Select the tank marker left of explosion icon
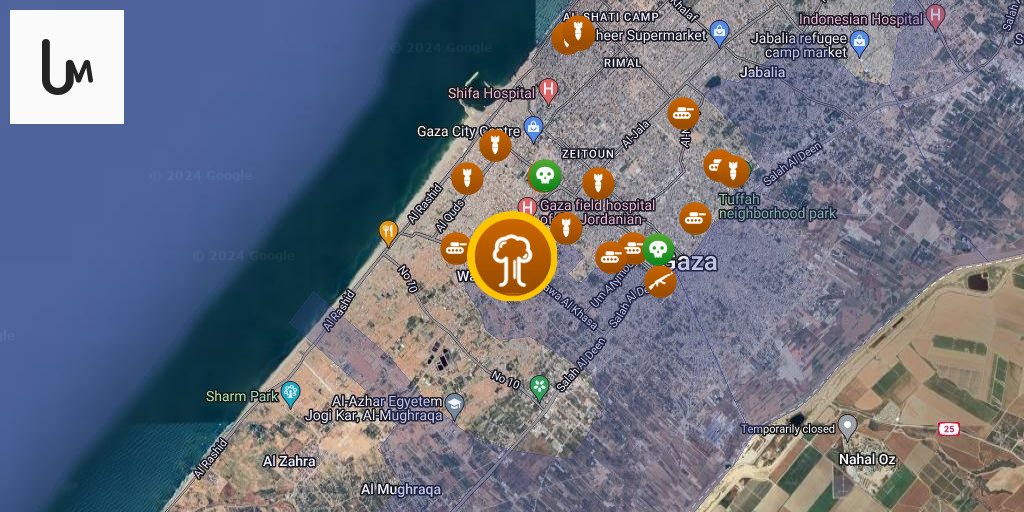1024x512 pixels. 456,248
